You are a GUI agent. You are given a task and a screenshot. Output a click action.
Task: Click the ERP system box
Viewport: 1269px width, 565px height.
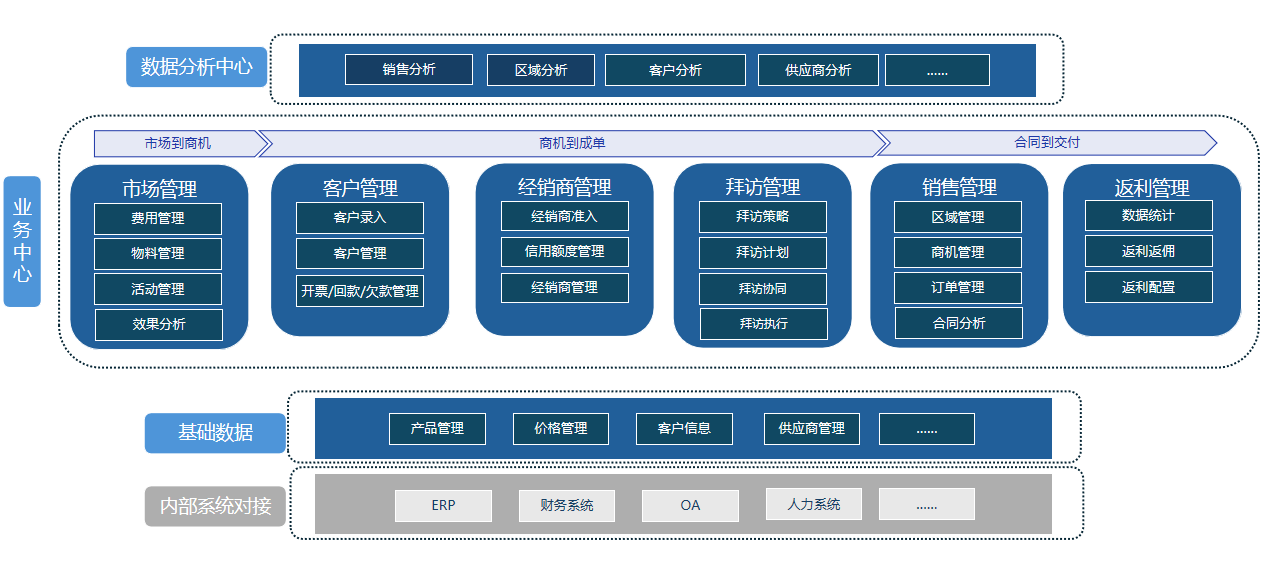(x=443, y=506)
